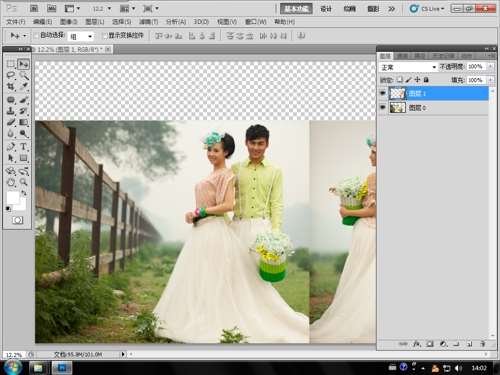Open the 滤镜(T) menu

pos(148,22)
